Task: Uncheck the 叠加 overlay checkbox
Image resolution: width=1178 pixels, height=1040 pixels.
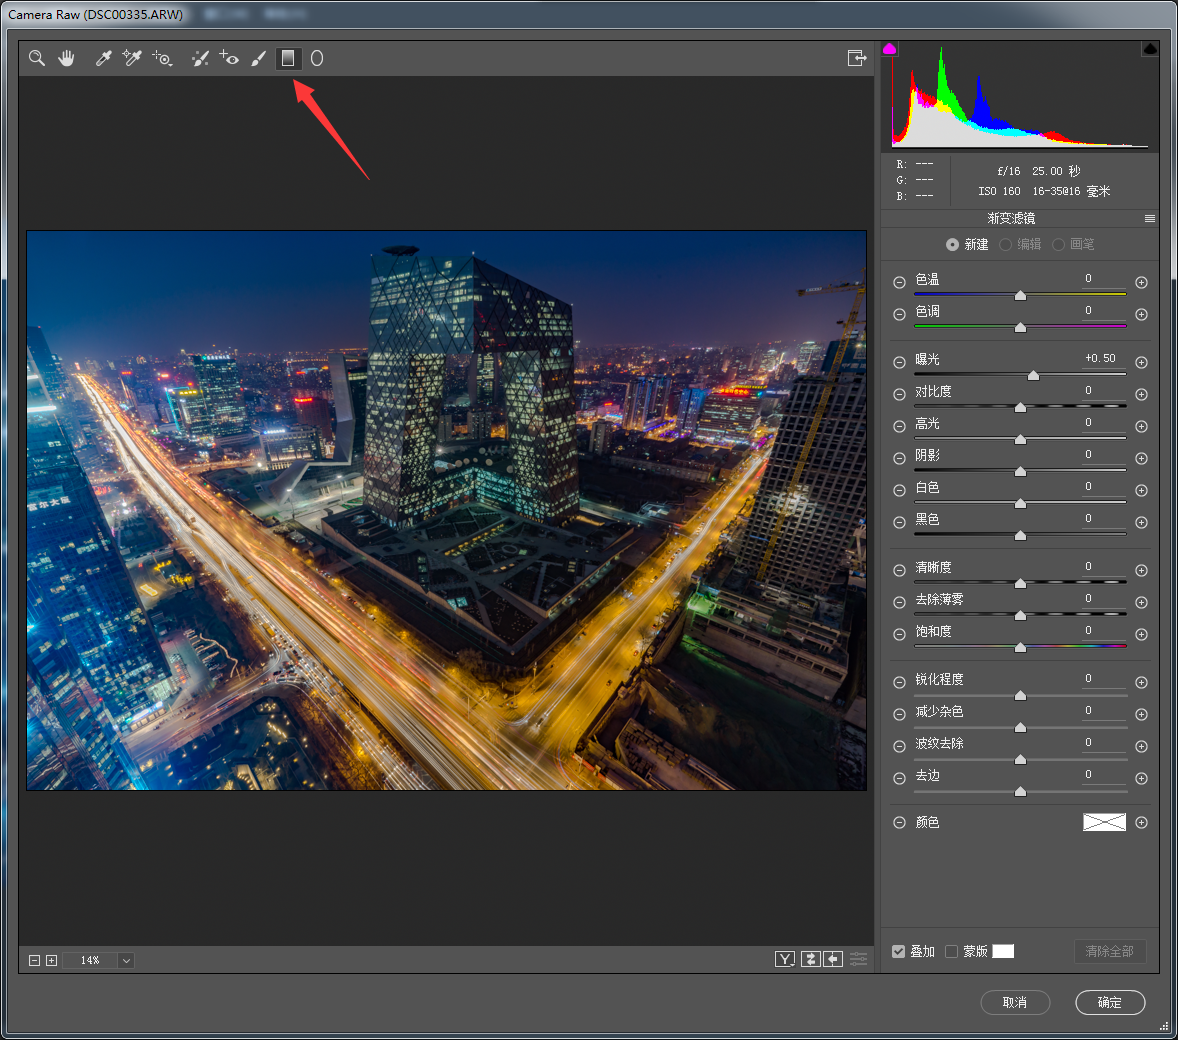Action: (898, 951)
